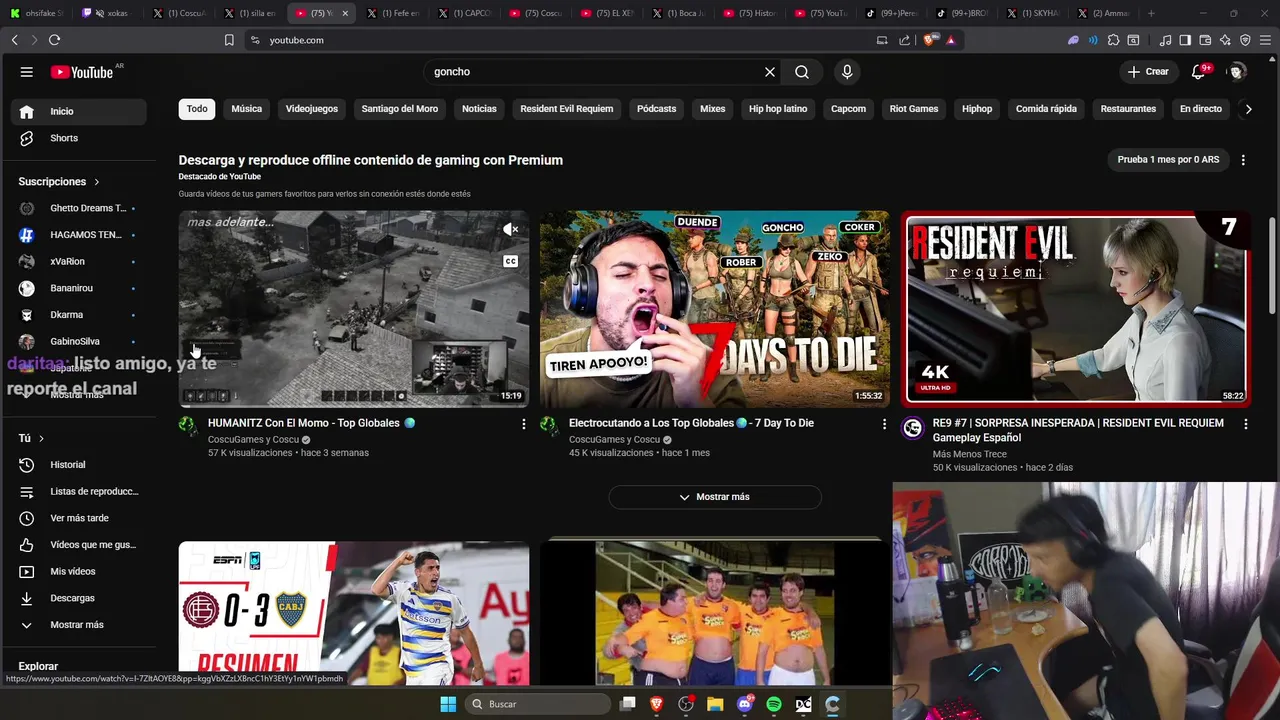Toggle the browser sidebar panel icon
This screenshot has height=720, width=1280.
[1185, 40]
